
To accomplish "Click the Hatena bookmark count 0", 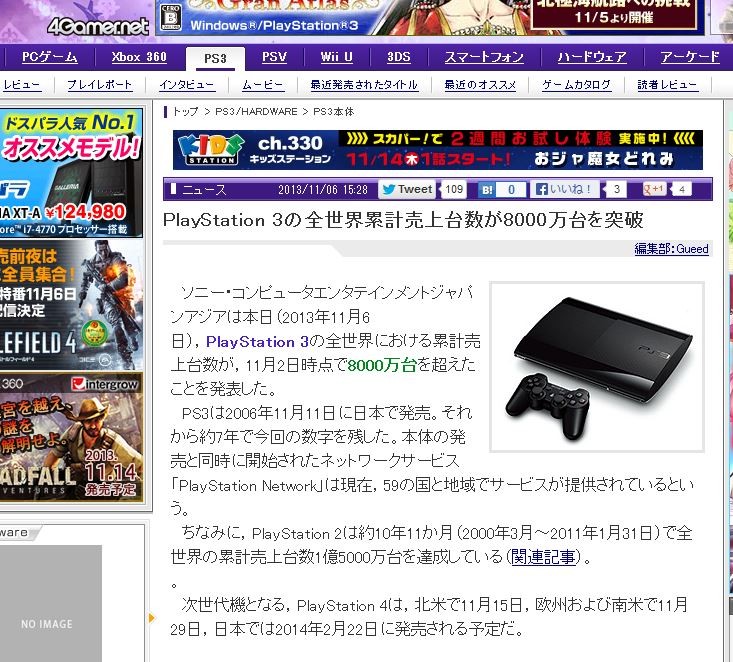I will [x=511, y=190].
